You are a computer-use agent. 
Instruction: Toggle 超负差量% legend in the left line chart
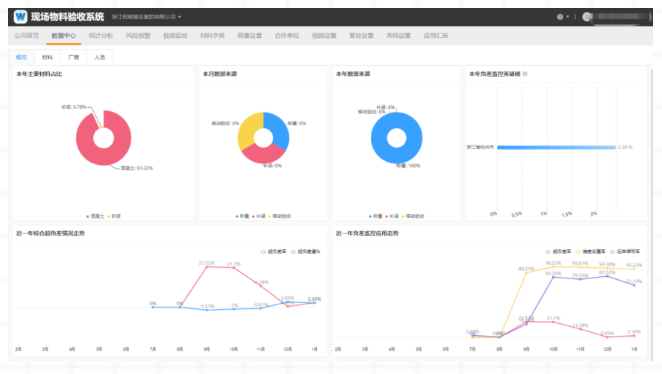[306, 252]
